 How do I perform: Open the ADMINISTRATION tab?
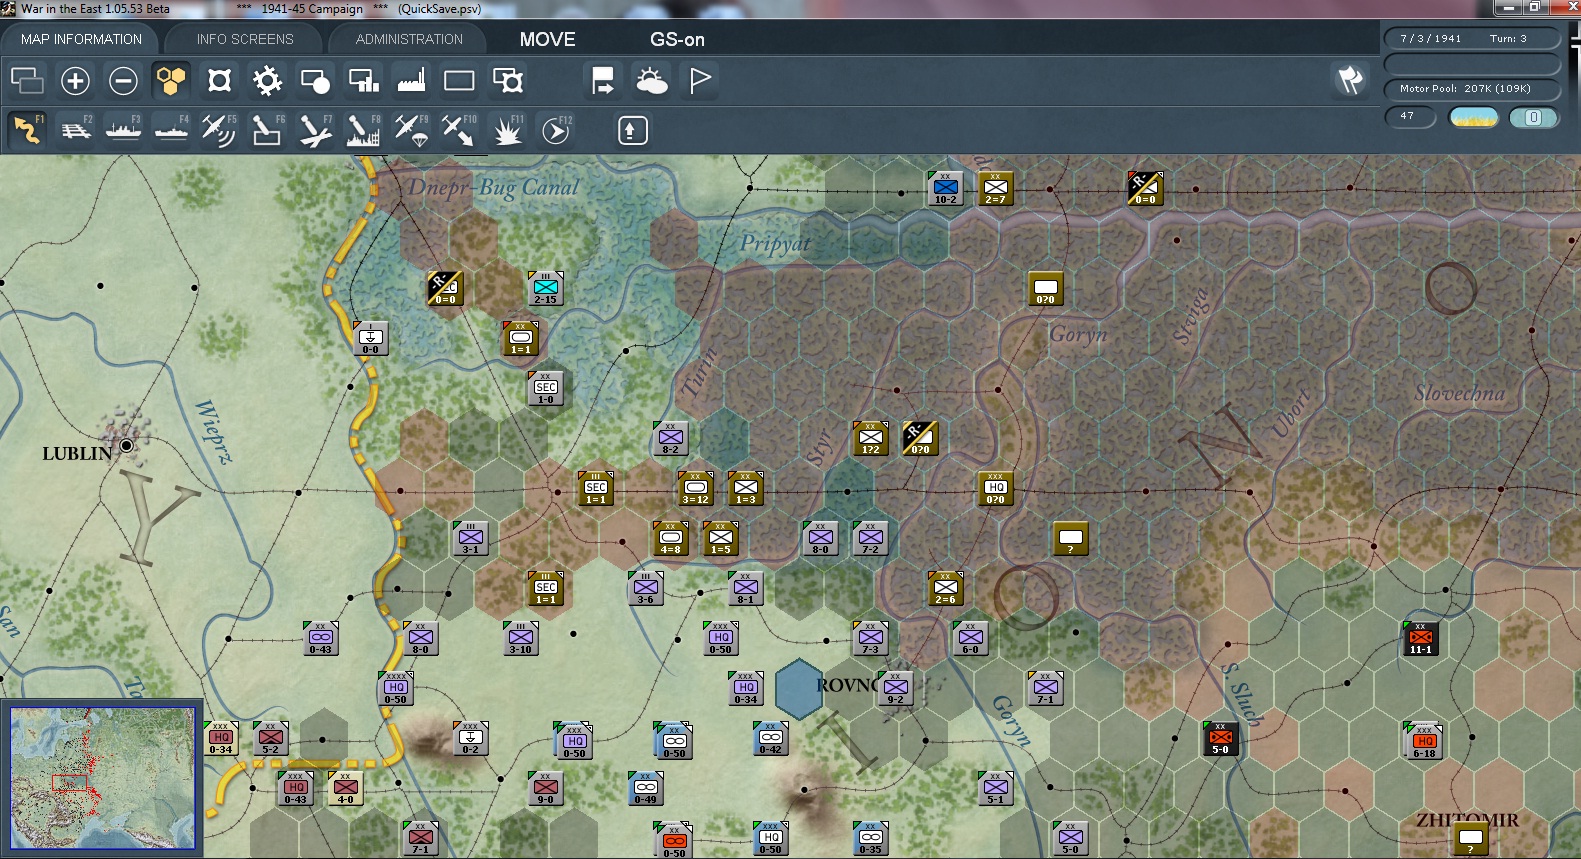tap(409, 39)
